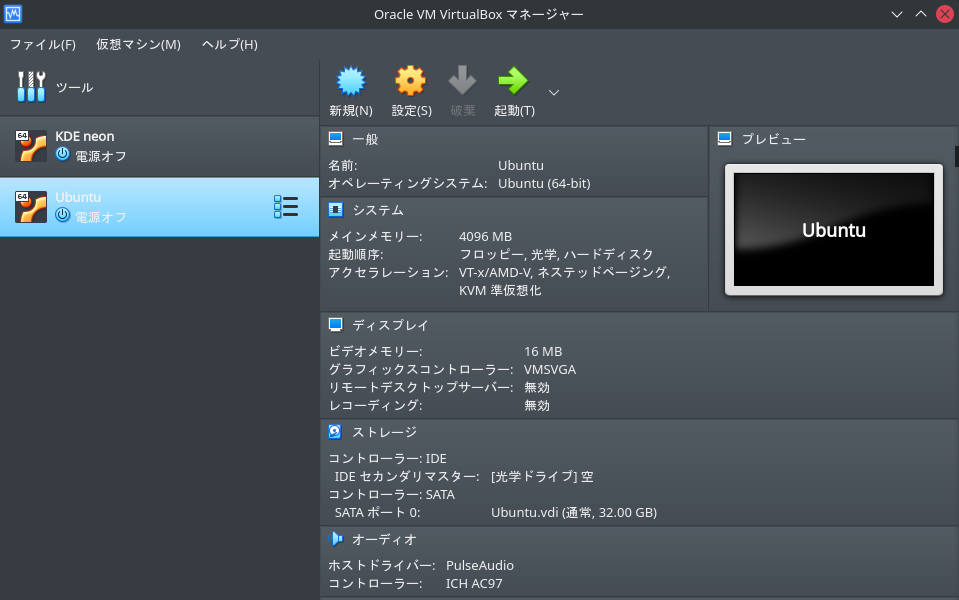Click the VirtualBox app icon in title bar
Screen dimensions: 959x600
pyautogui.click(x=13, y=13)
